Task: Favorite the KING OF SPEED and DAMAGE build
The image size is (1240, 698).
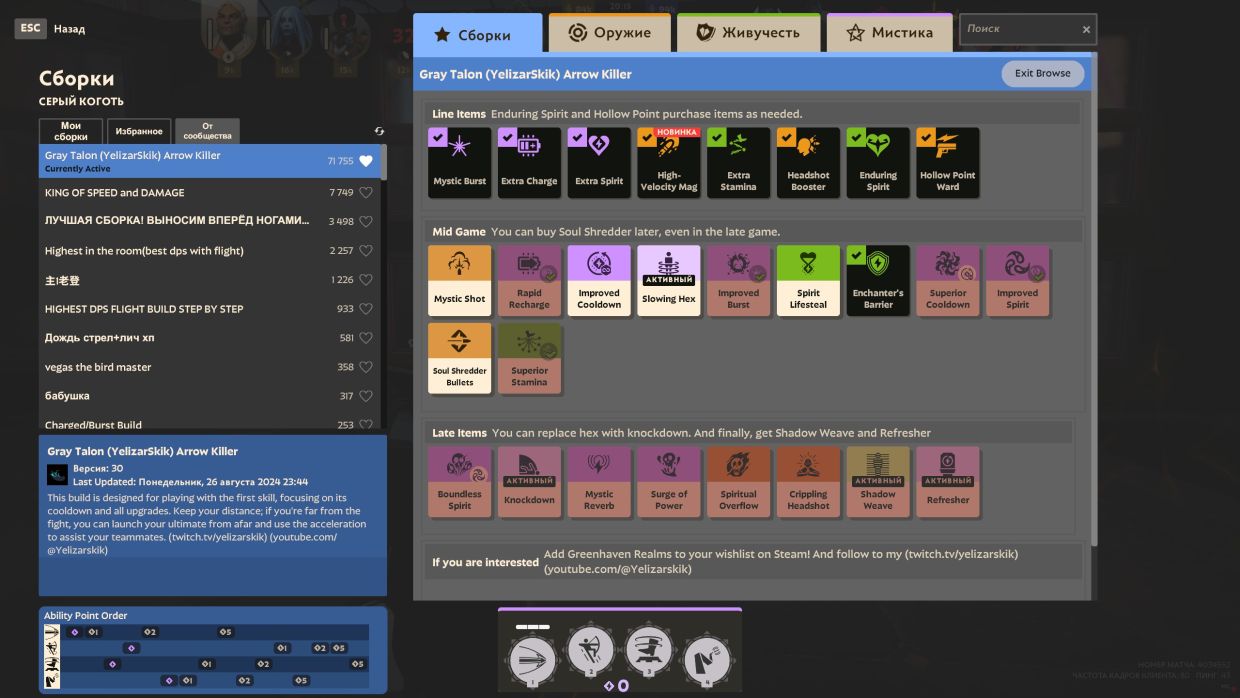Action: (366, 193)
